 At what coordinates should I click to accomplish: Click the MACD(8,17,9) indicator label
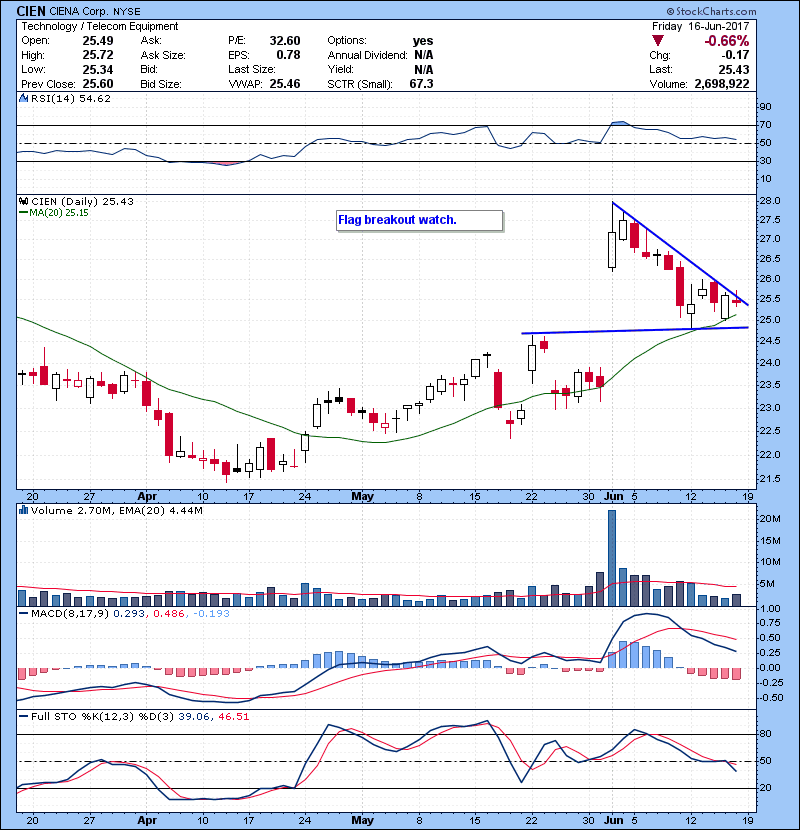pyautogui.click(x=70, y=614)
